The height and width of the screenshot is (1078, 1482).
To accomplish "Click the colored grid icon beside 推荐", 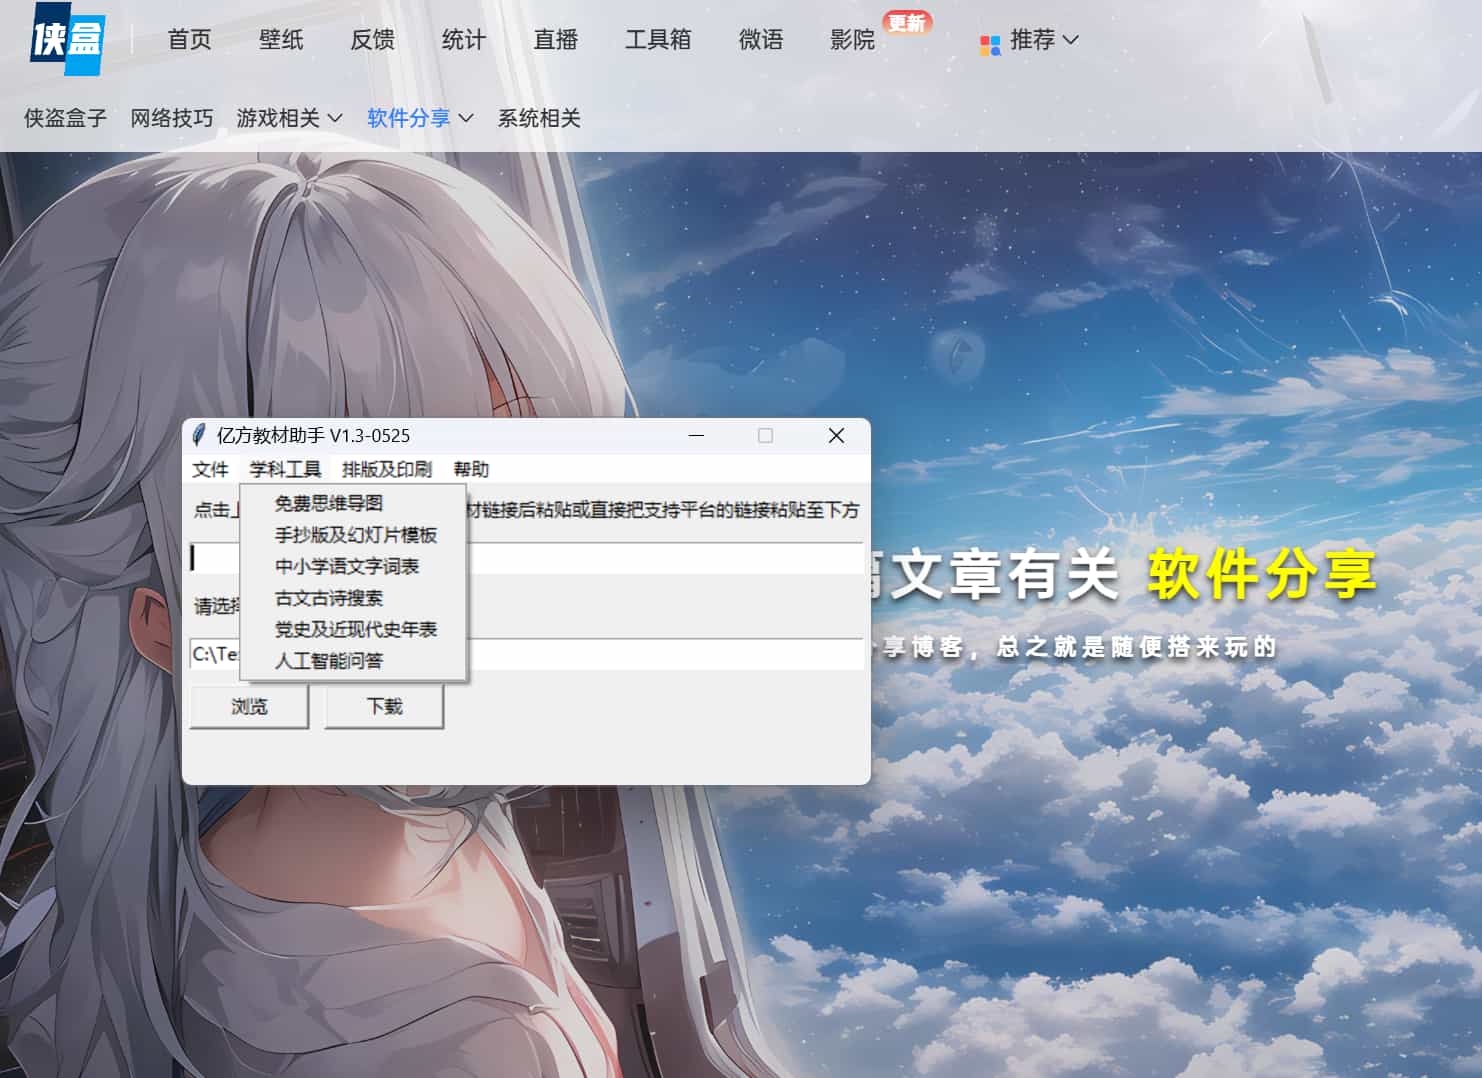I will 991,42.
